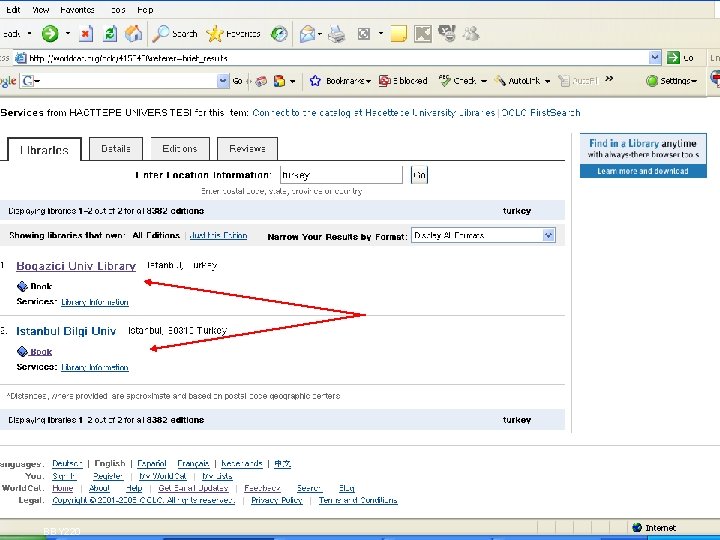Image resolution: width=720 pixels, height=540 pixels.
Task: Open Google toolbar Settings
Action: [x=671, y=81]
